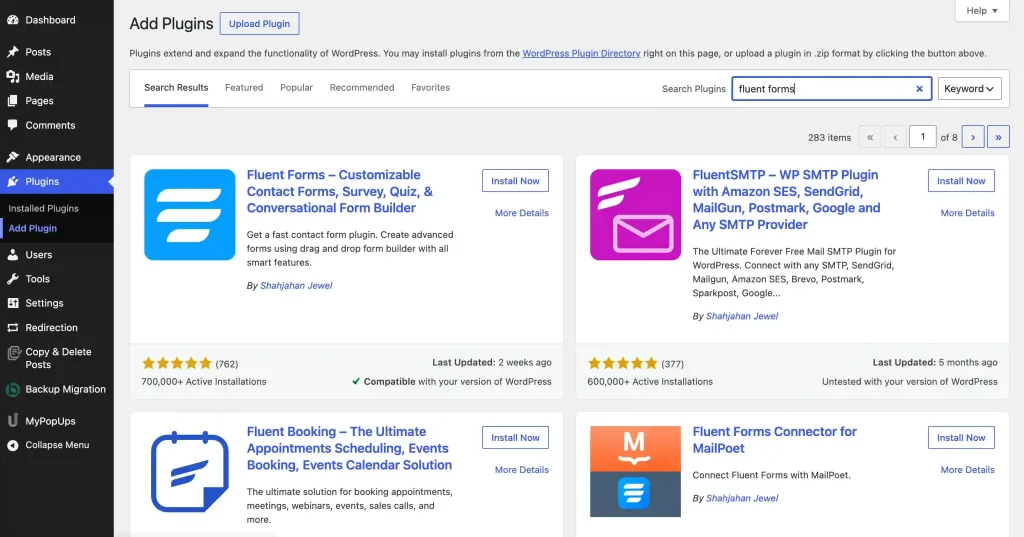1024x537 pixels.
Task: Click the MyPopUps icon in sidebar
Action: point(12,421)
